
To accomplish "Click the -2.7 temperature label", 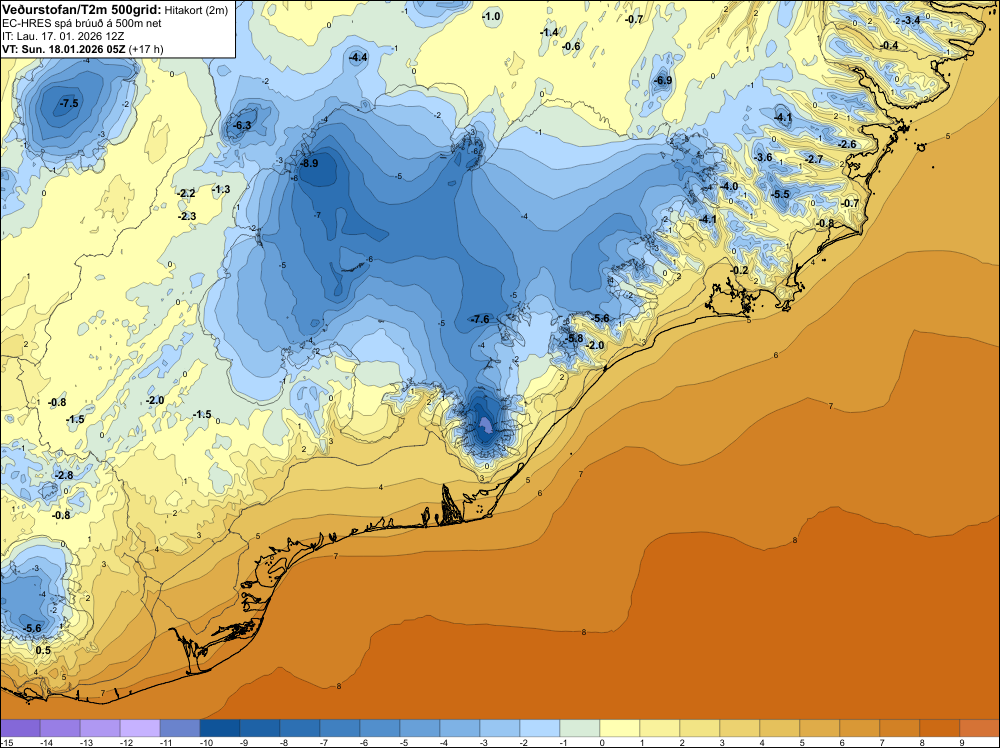I will [x=814, y=159].
